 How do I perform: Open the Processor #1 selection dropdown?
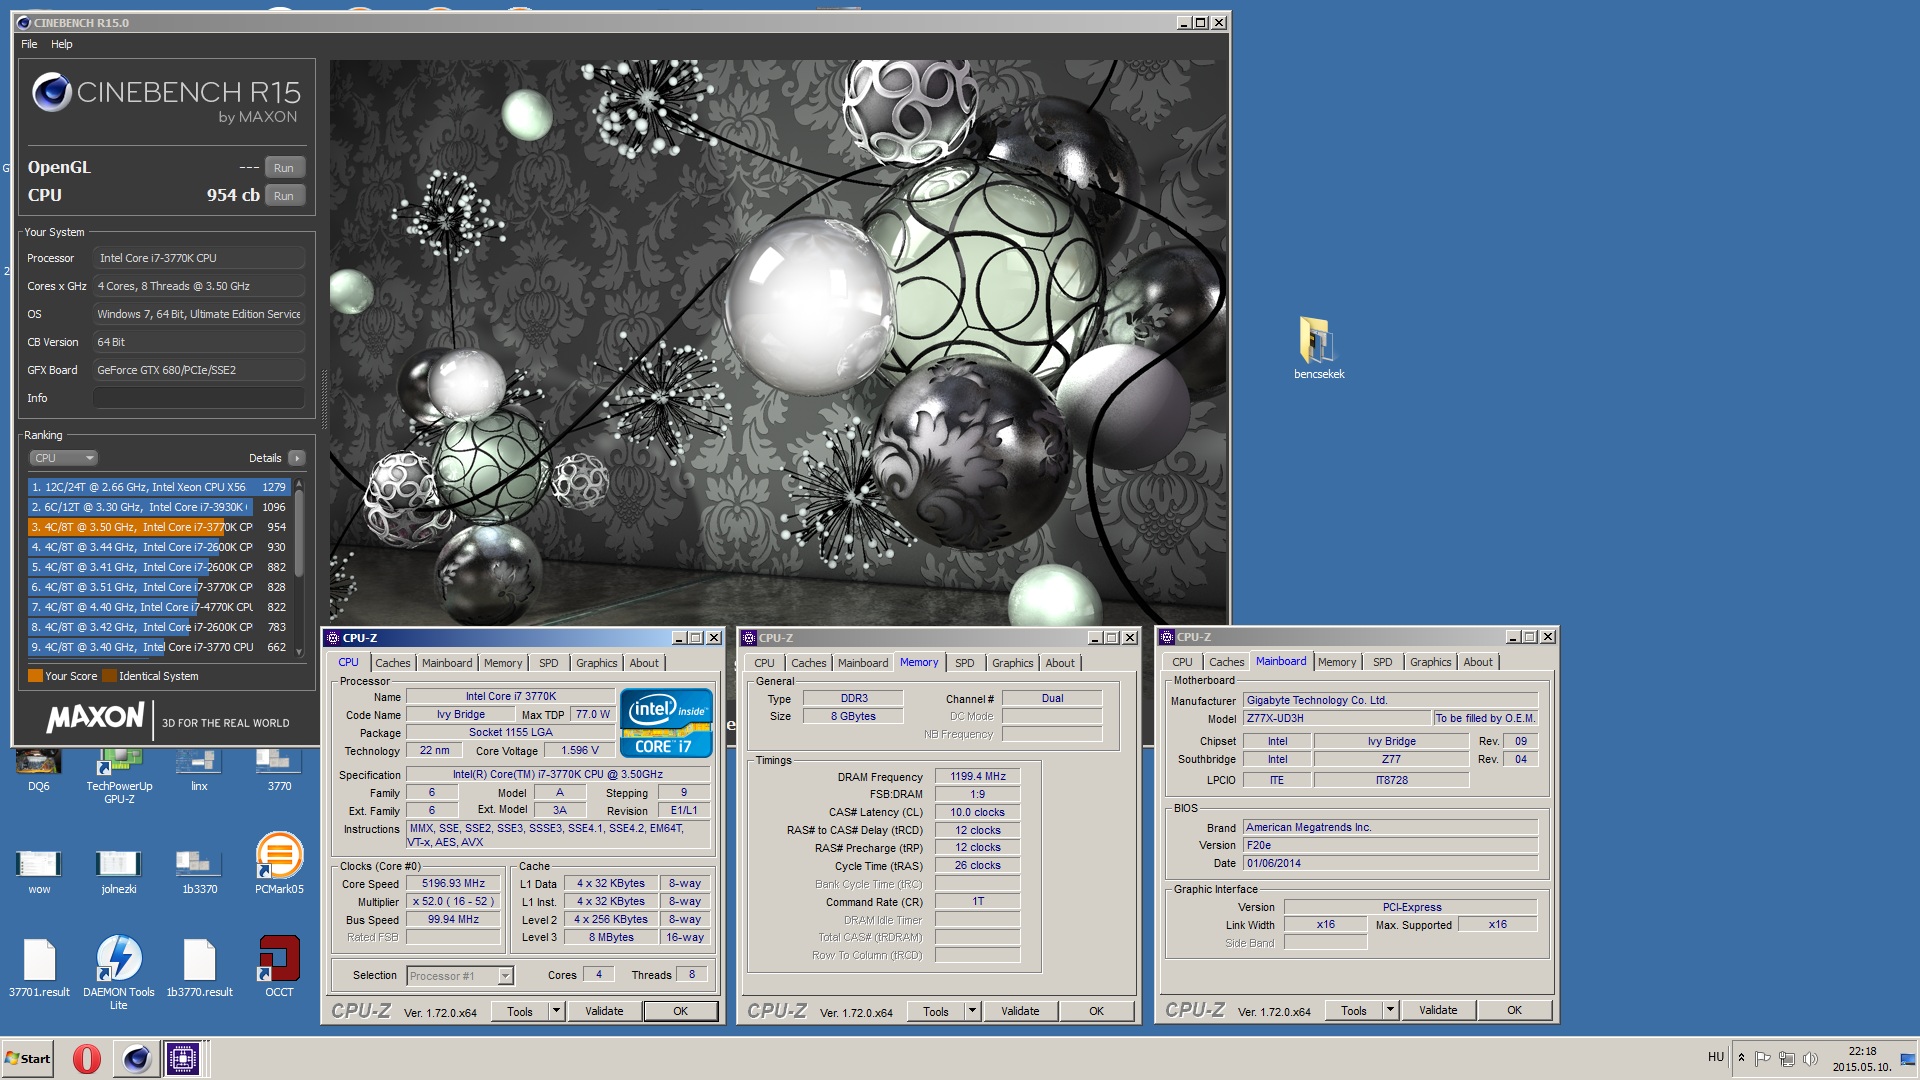459,976
